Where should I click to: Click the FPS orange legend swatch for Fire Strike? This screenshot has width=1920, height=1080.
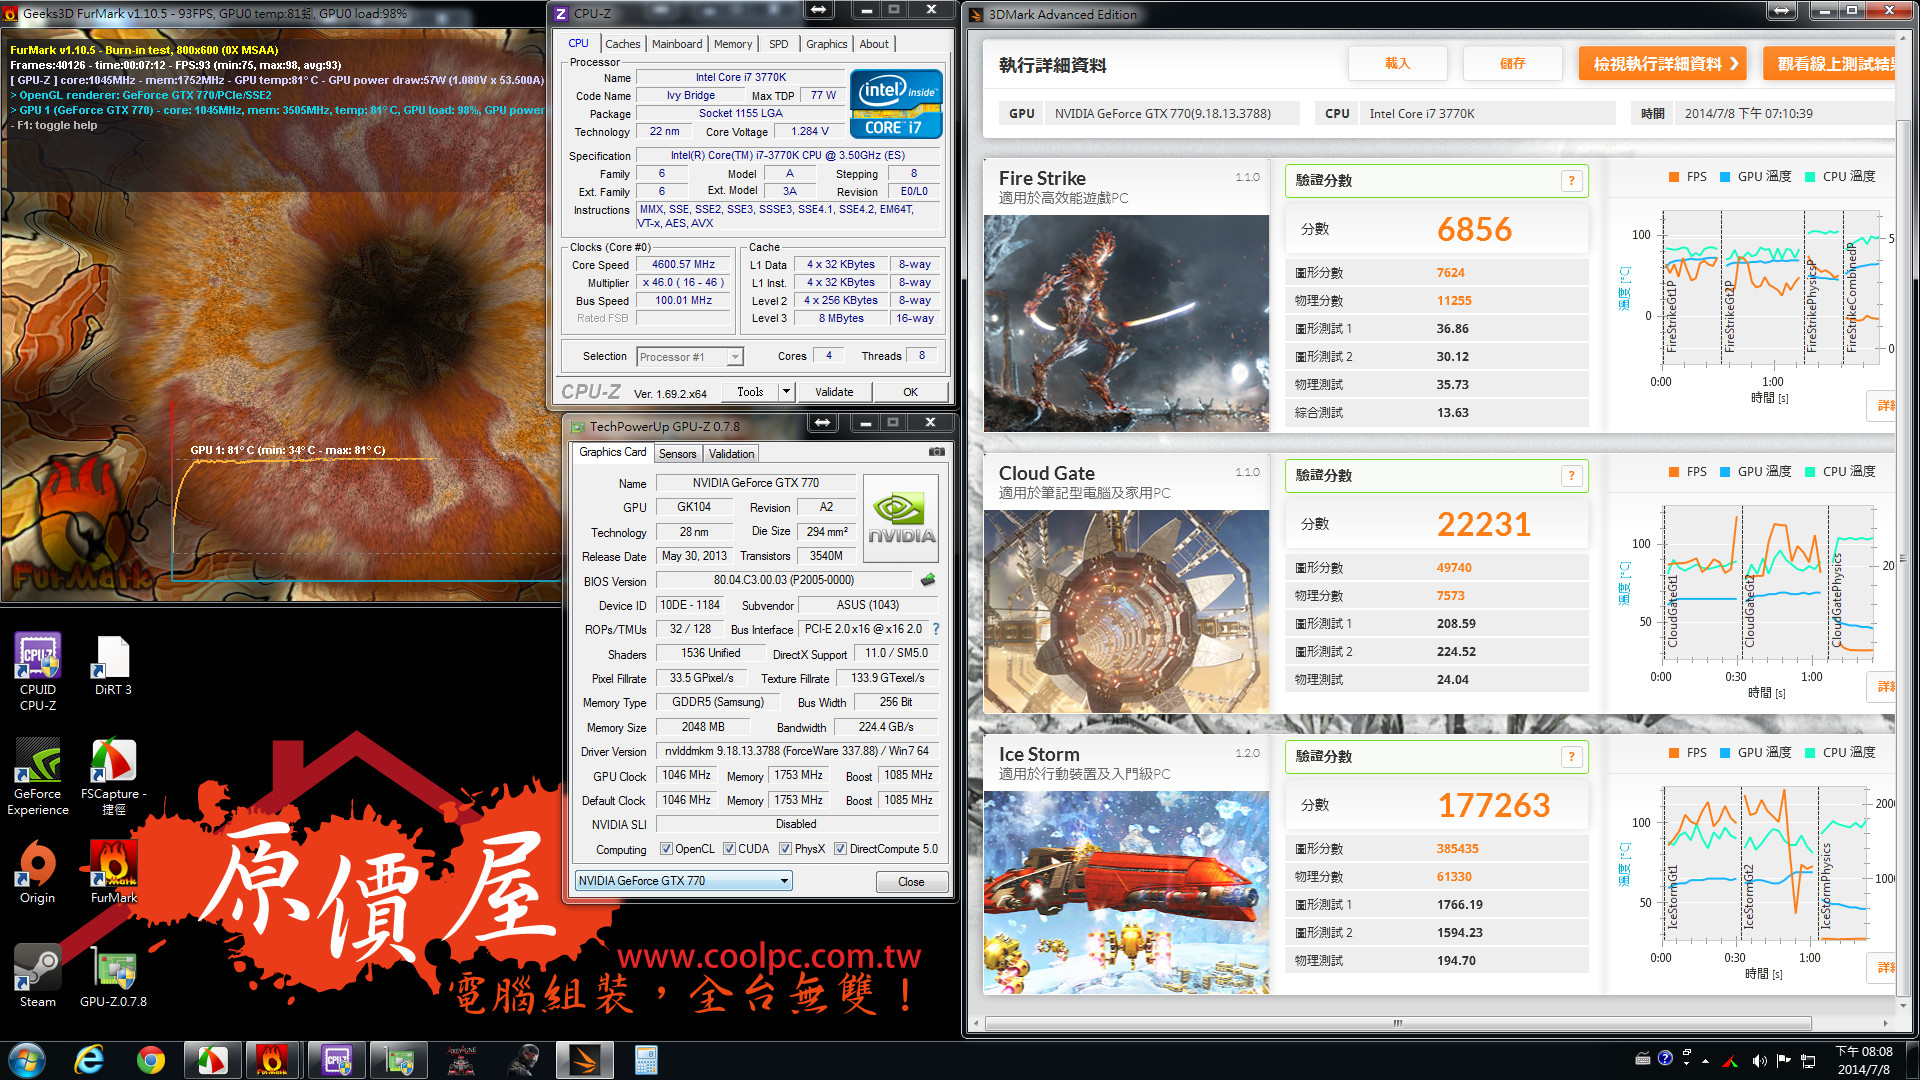point(1674,177)
